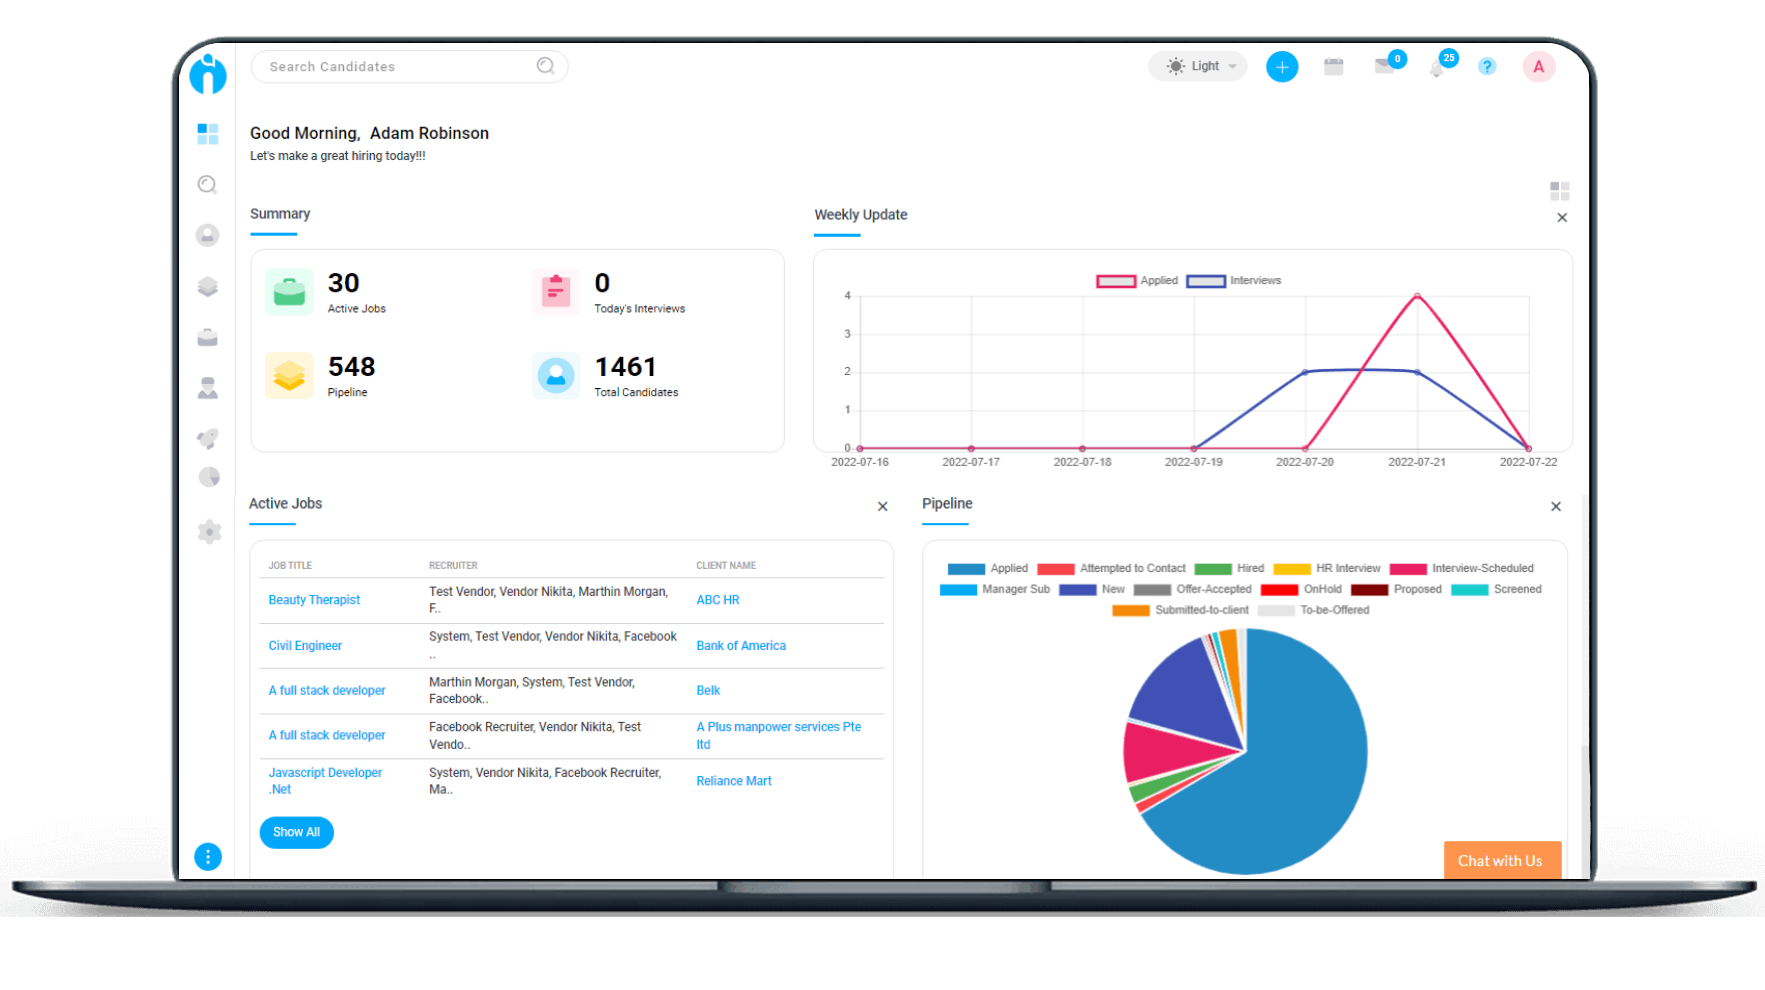Toggle Submitted-to-client in Pipeline legend

point(1181,610)
